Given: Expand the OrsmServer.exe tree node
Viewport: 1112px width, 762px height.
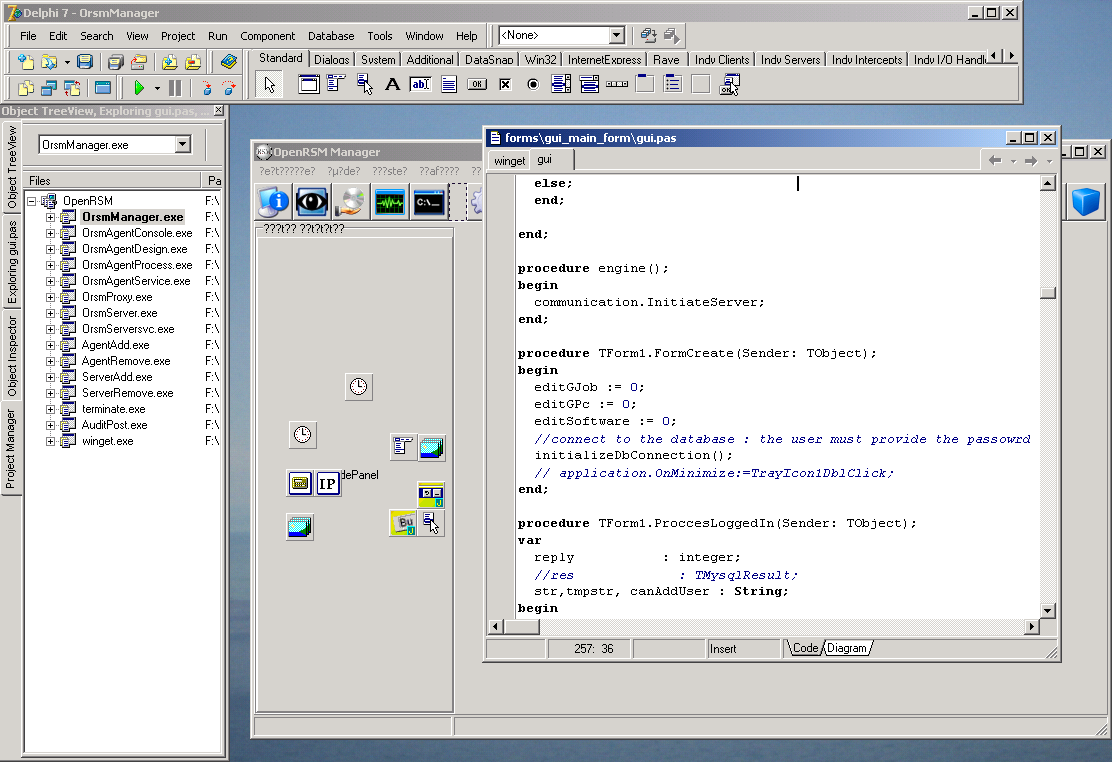Looking at the screenshot, I should pyautogui.click(x=50, y=314).
